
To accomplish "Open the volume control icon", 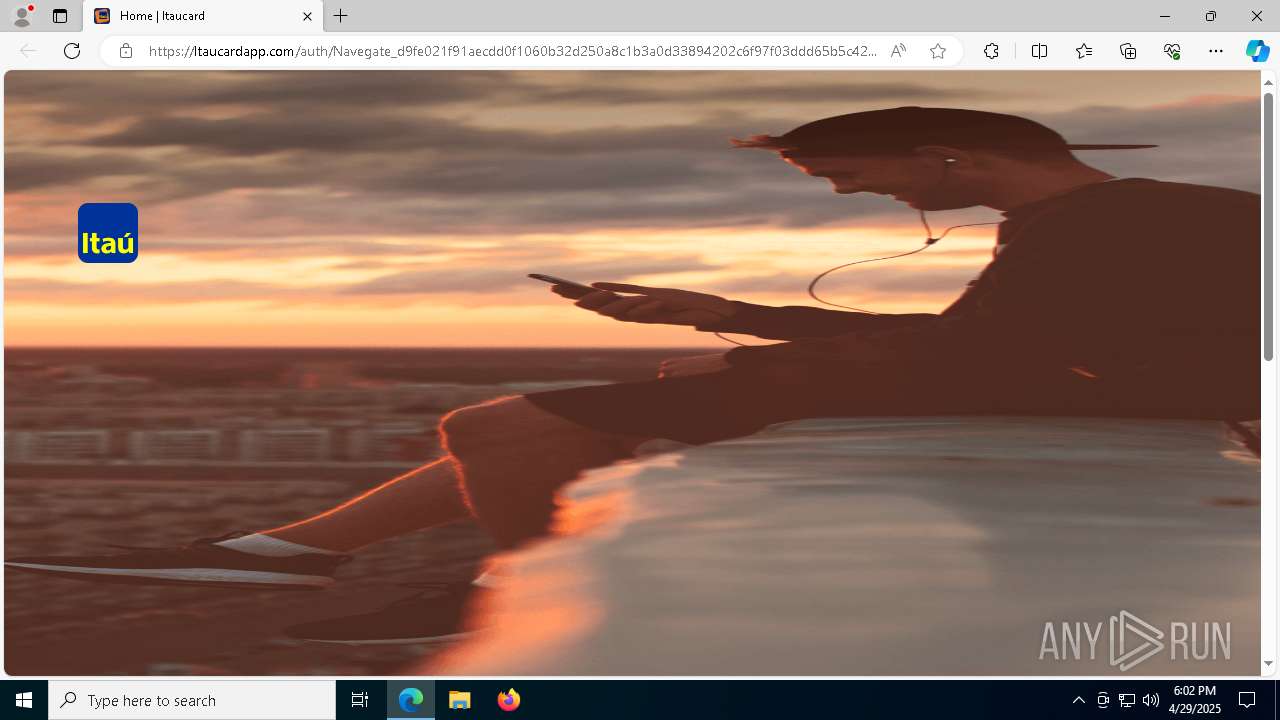I will 1151,700.
